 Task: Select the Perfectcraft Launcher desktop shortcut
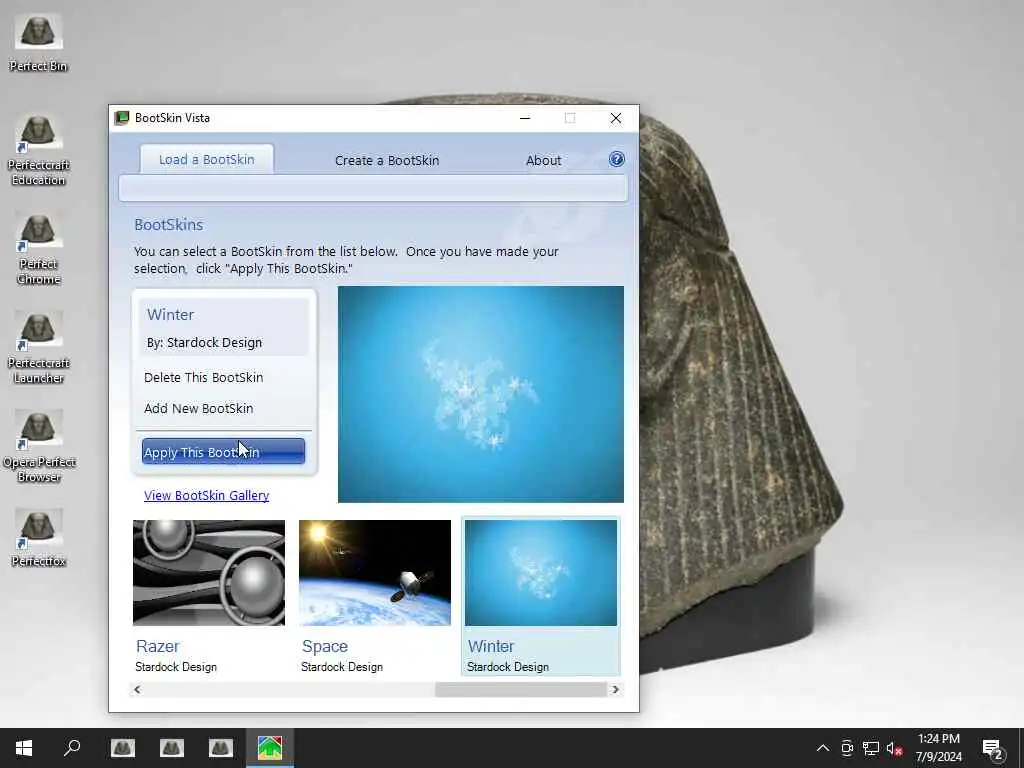[x=39, y=348]
